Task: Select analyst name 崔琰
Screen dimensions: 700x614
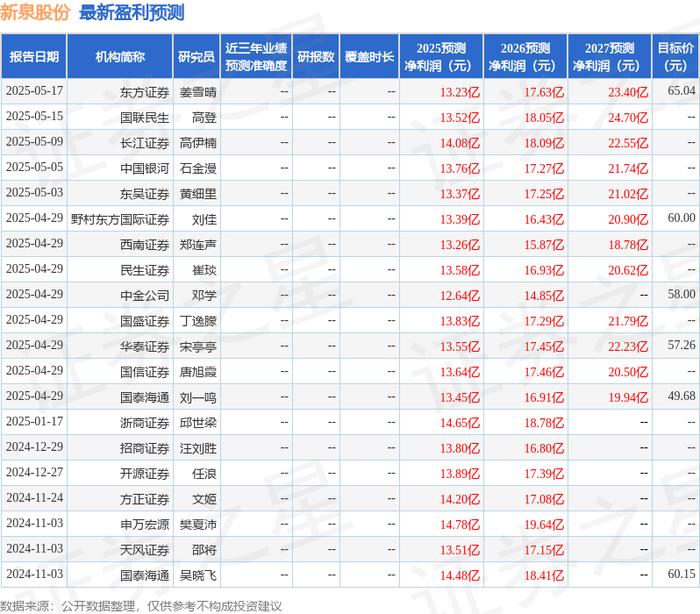Action: pos(204,271)
